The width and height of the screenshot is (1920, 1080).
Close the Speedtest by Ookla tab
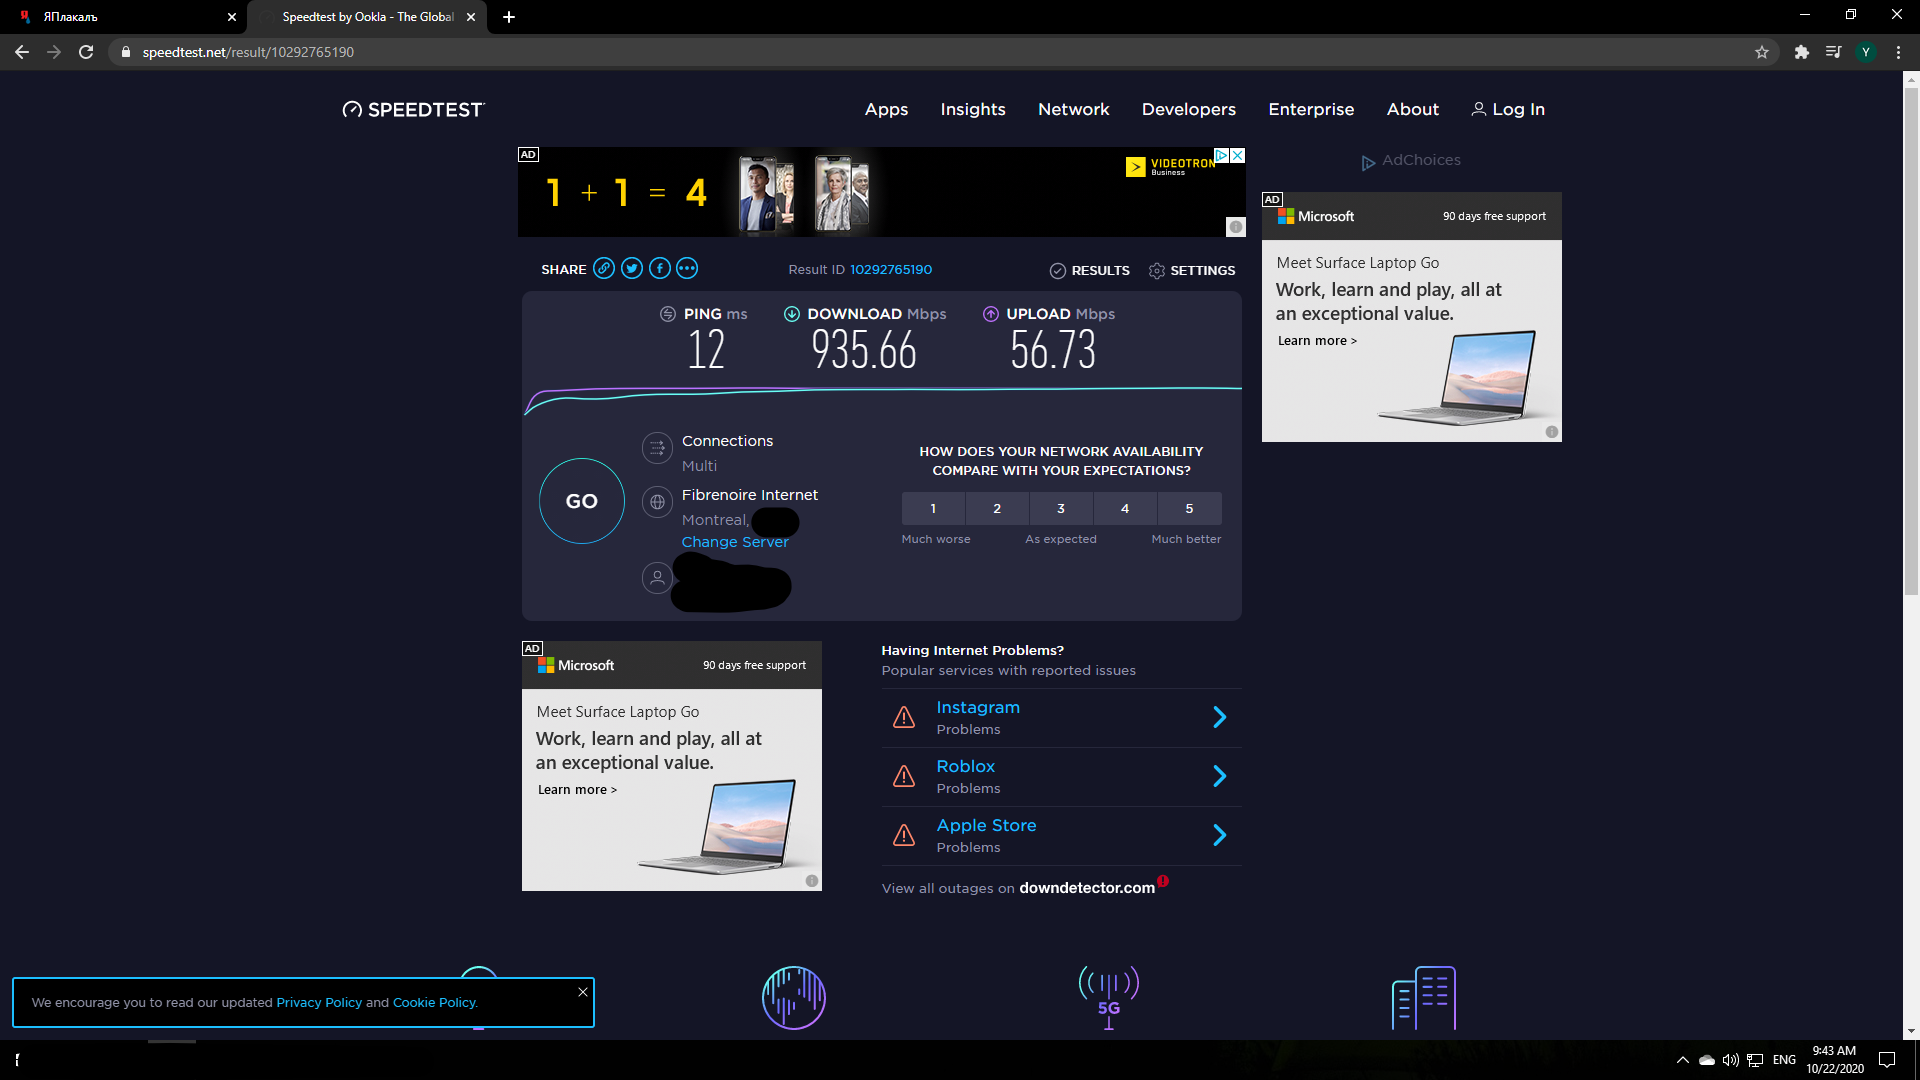tap(471, 17)
